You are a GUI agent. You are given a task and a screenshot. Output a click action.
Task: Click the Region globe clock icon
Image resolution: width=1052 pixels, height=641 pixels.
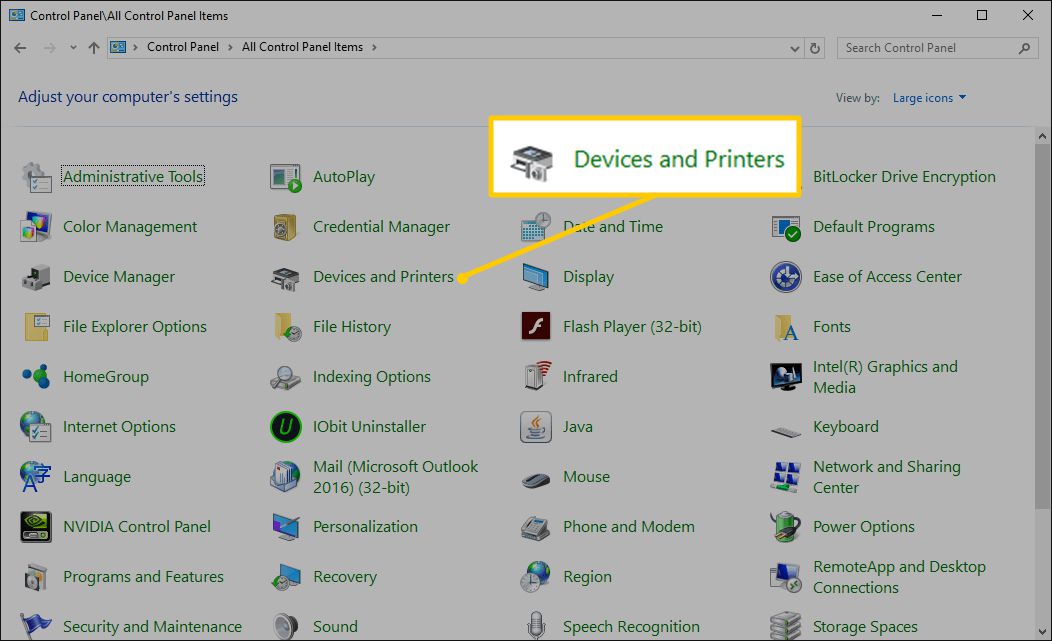point(535,577)
